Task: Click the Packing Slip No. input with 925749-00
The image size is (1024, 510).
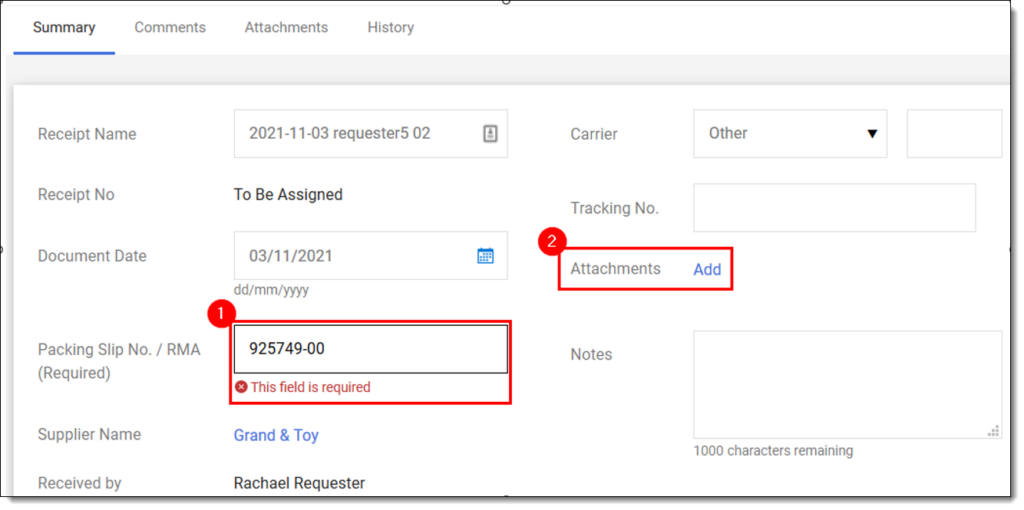Action: point(370,349)
